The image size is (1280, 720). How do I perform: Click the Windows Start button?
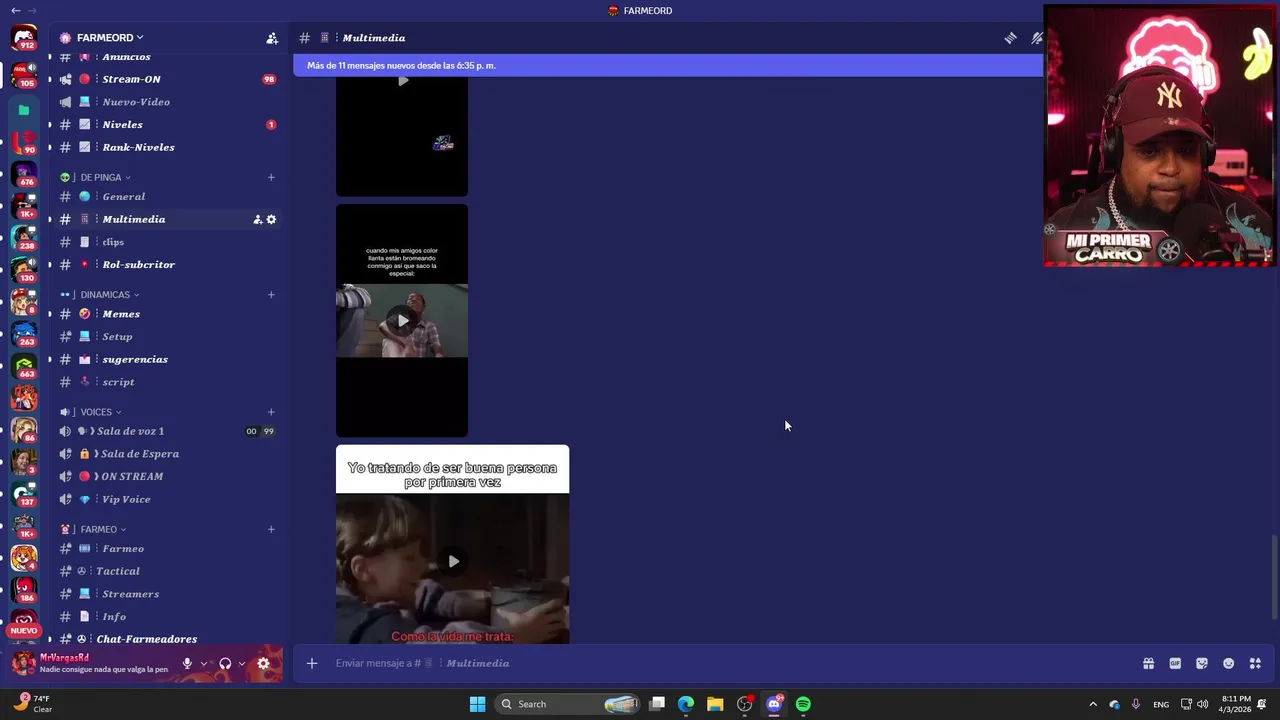(477, 704)
